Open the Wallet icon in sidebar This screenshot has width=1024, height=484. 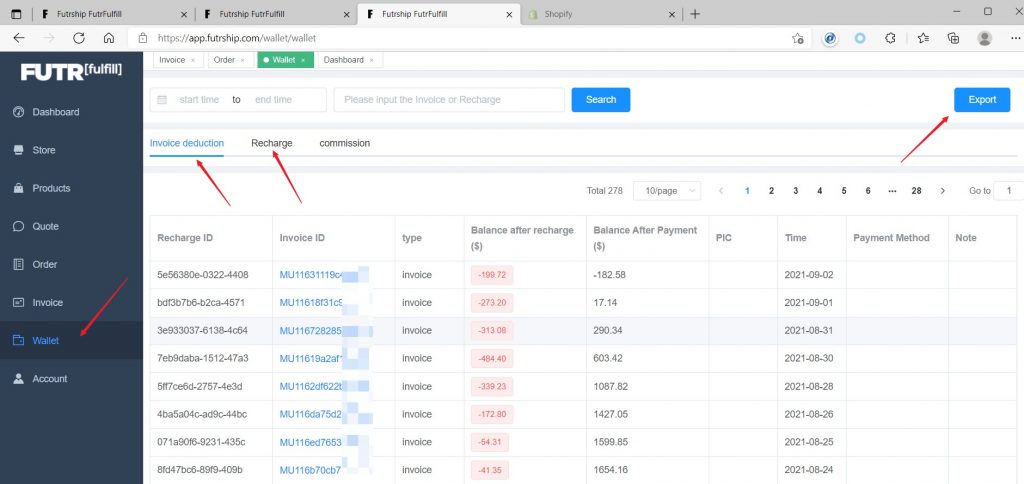[18, 340]
